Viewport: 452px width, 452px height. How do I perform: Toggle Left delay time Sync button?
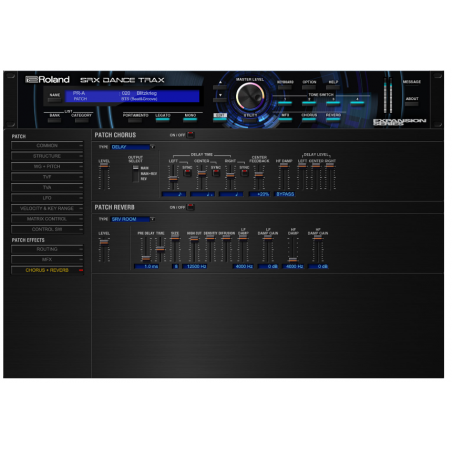(x=187, y=173)
